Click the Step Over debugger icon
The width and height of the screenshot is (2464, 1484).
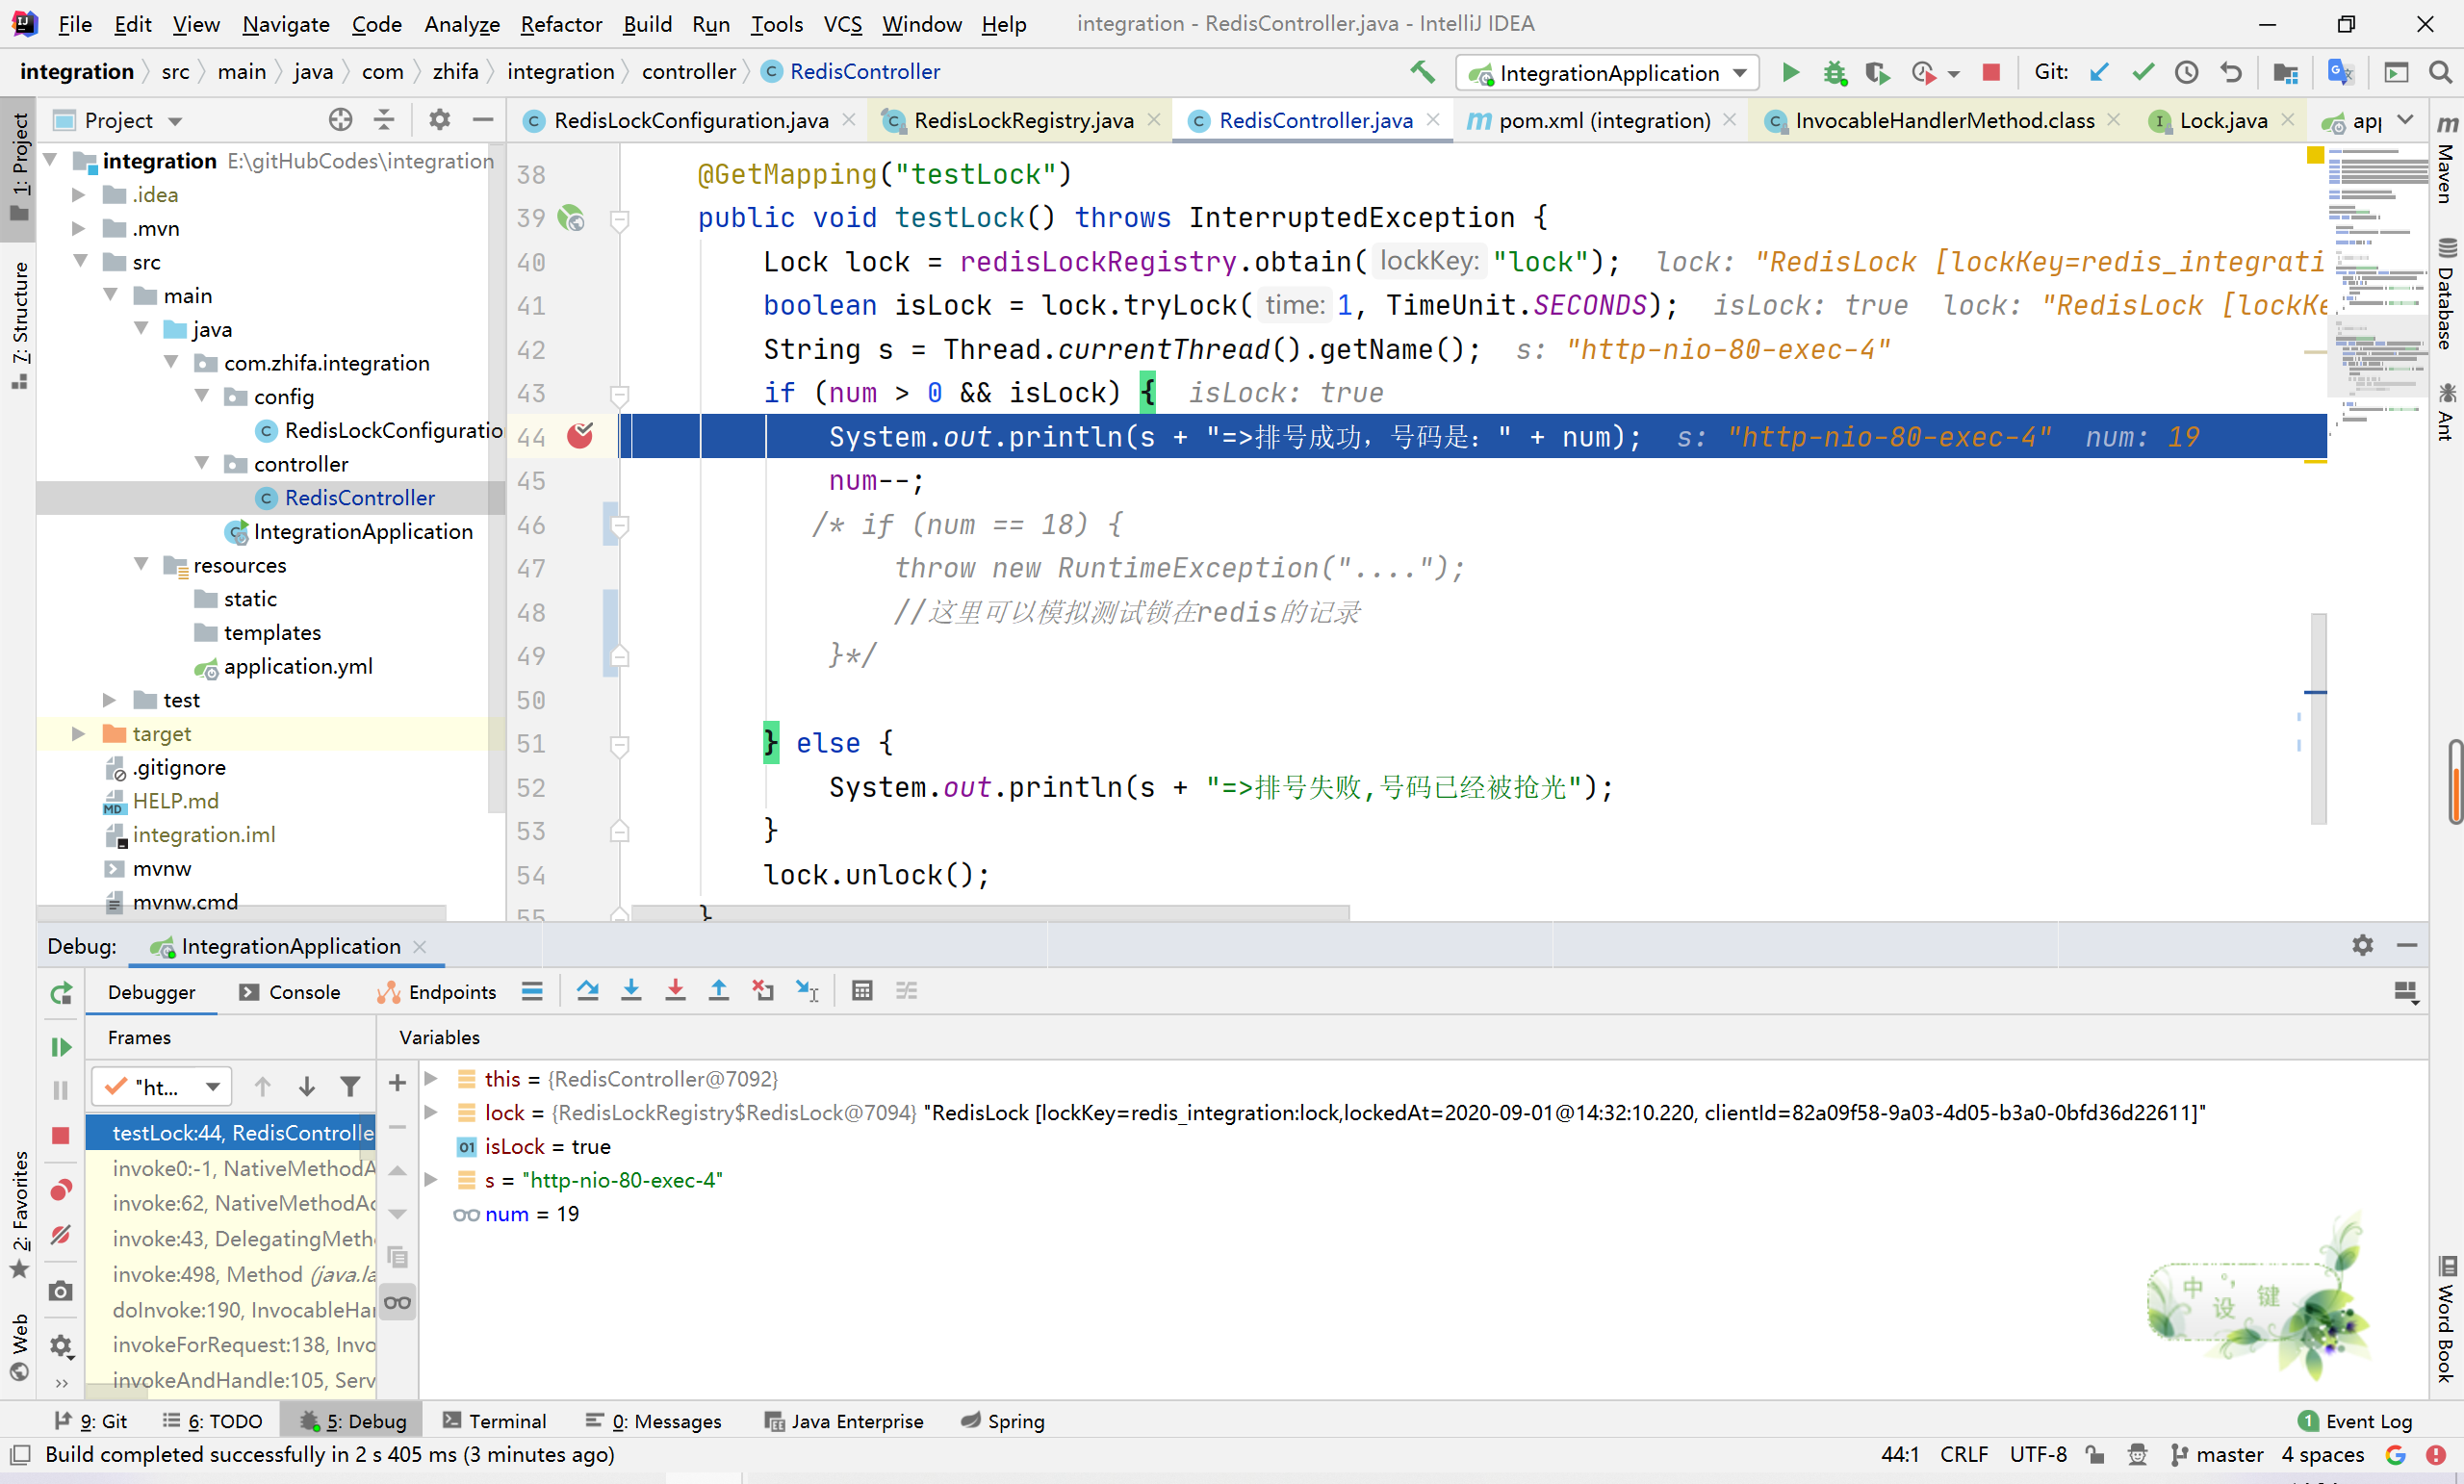click(x=587, y=991)
